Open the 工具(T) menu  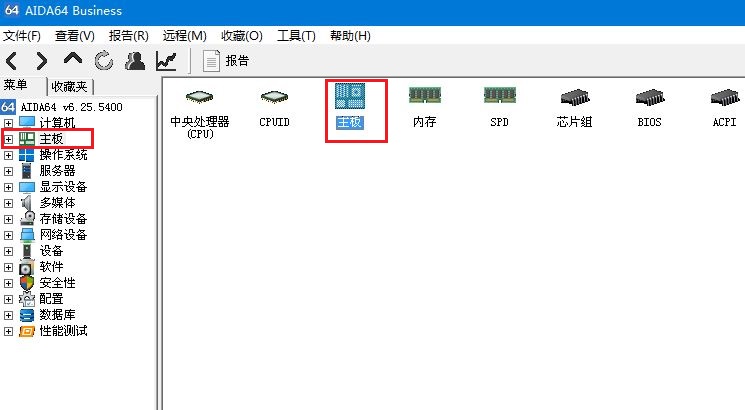296,36
